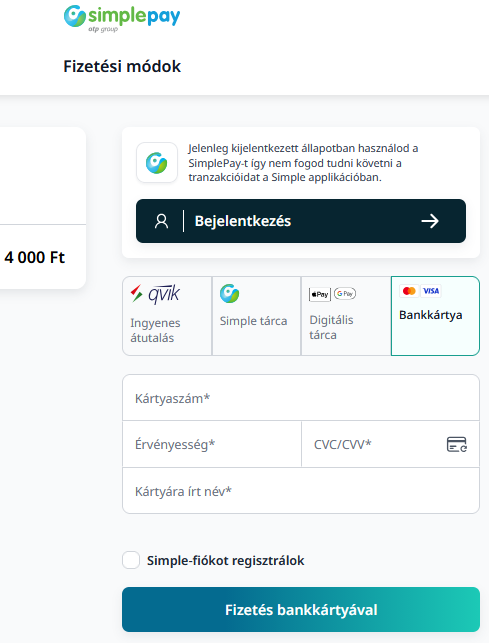Click the SimplePay logo in the header
This screenshot has height=643, width=489.
(122, 18)
